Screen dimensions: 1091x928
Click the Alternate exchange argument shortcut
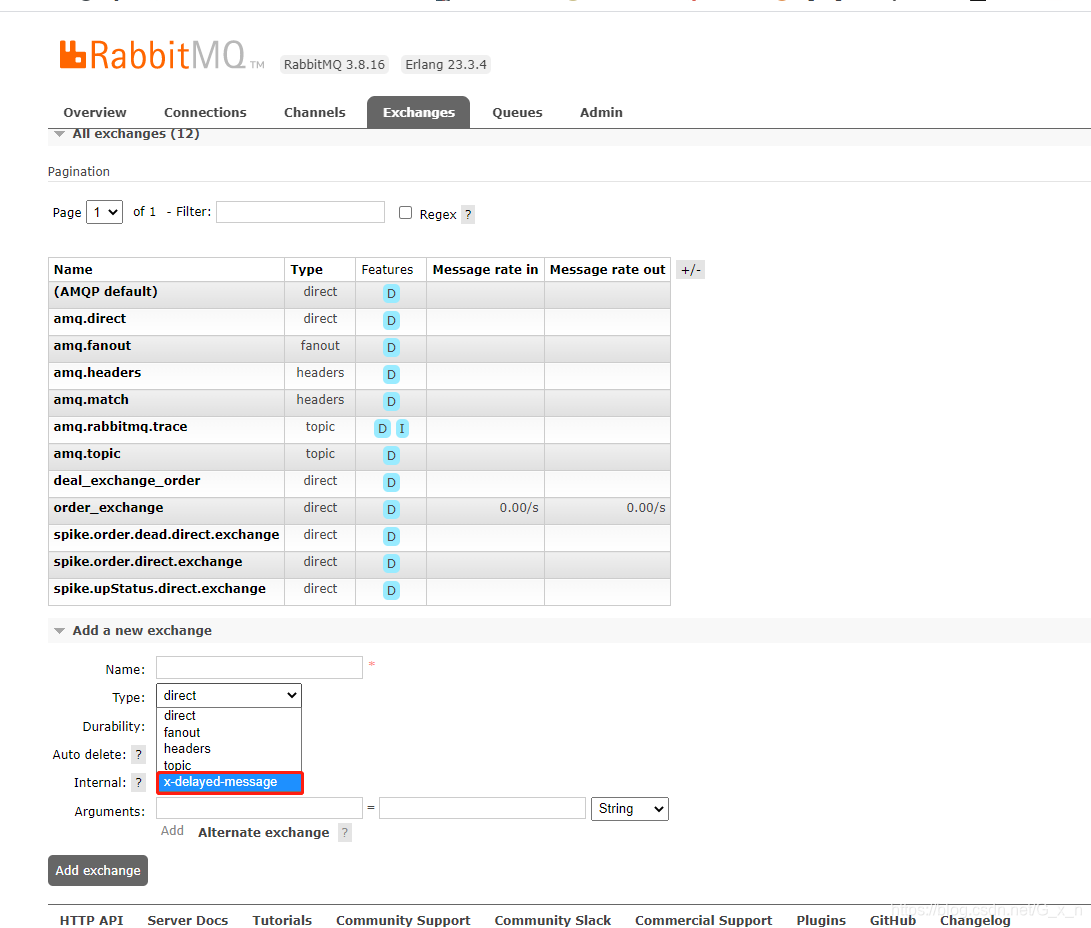coord(264,833)
